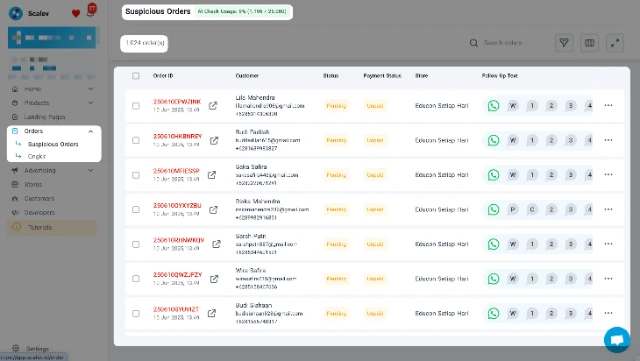
Task: Open the Tutorials section
Action: (52, 227)
